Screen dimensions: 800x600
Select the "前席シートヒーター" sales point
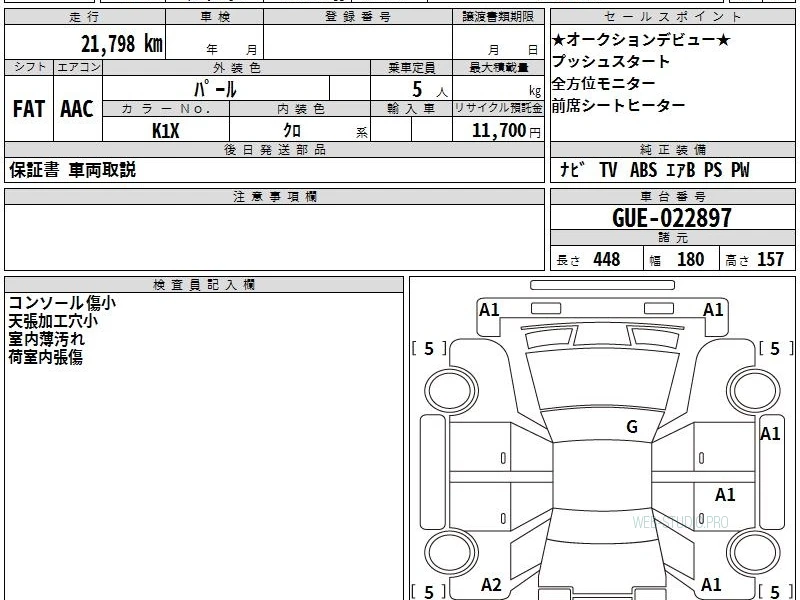pos(618,105)
